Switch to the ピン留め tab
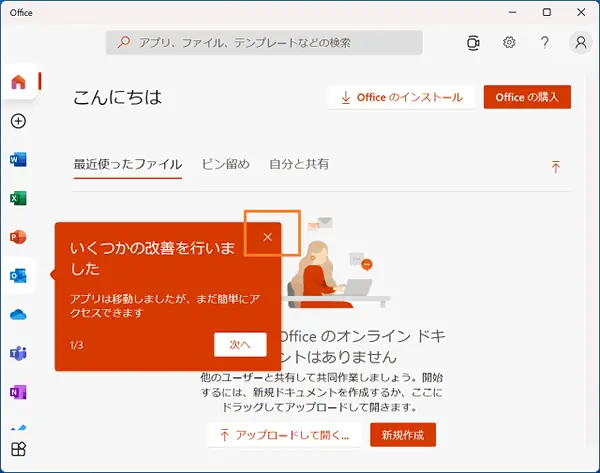The height and width of the screenshot is (473, 600). [x=226, y=165]
